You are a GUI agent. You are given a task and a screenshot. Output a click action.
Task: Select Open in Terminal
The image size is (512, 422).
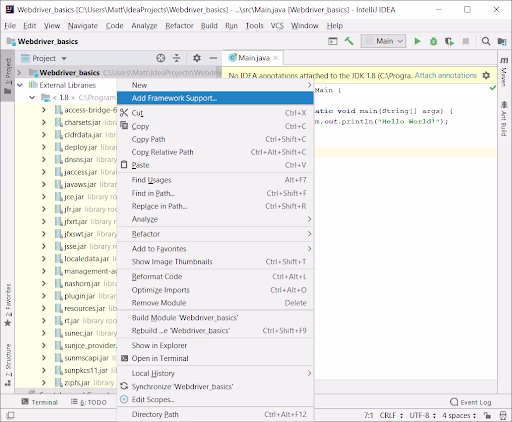(x=215, y=358)
